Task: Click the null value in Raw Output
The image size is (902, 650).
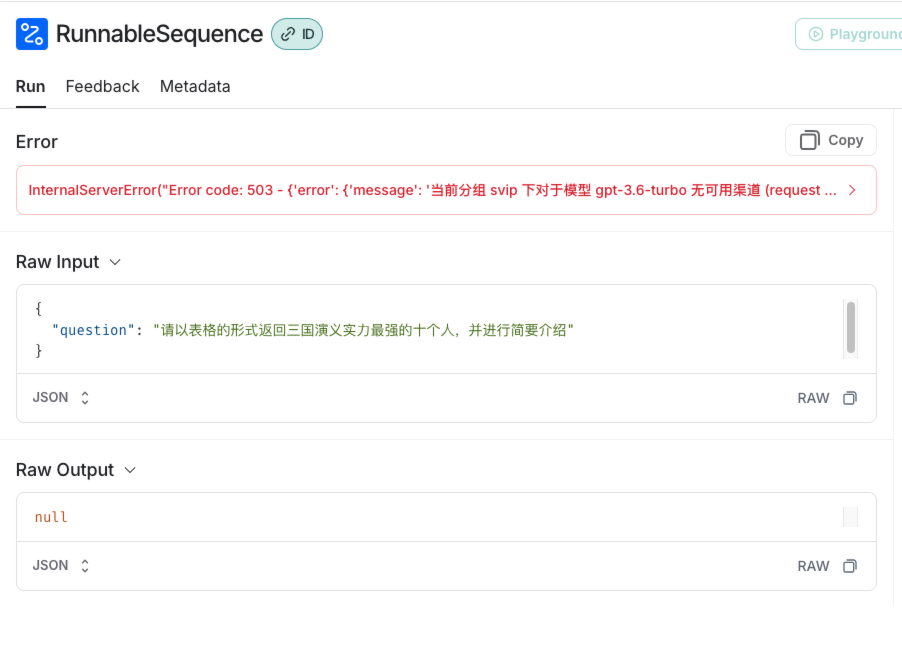Action: click(51, 517)
